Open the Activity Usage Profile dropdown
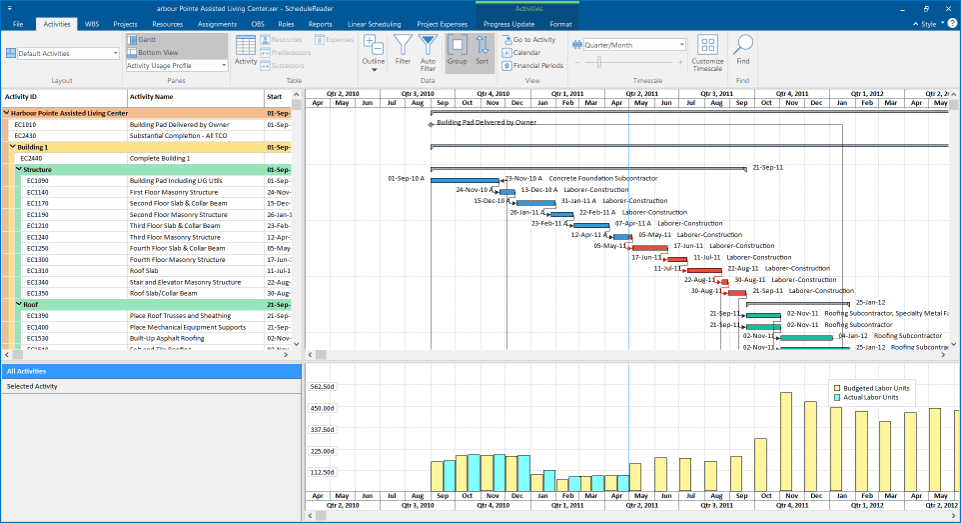Screen dimensions: 961x523 pyautogui.click(x=224, y=66)
